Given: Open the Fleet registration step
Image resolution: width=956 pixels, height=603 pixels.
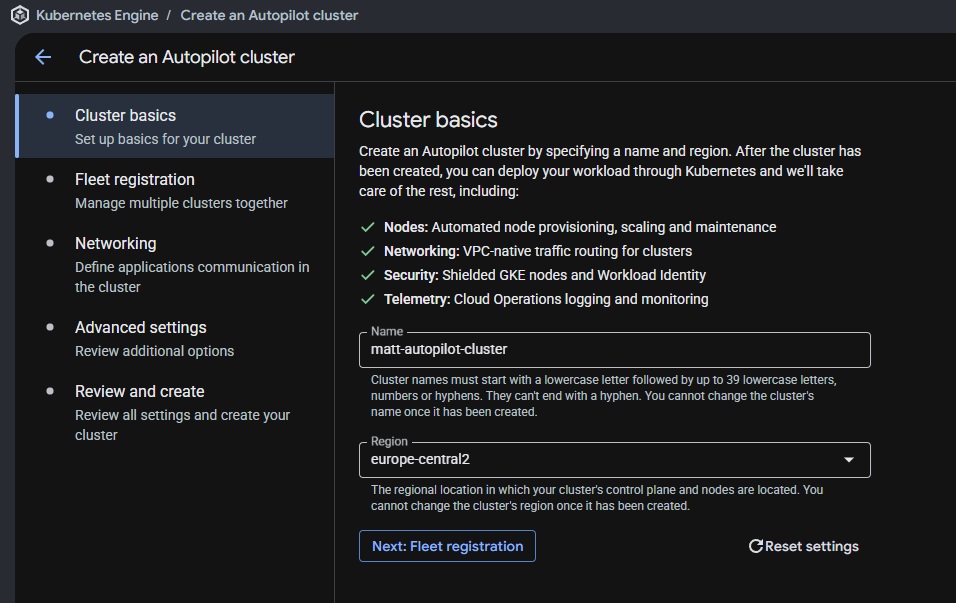Looking at the screenshot, I should pos(175,190).
